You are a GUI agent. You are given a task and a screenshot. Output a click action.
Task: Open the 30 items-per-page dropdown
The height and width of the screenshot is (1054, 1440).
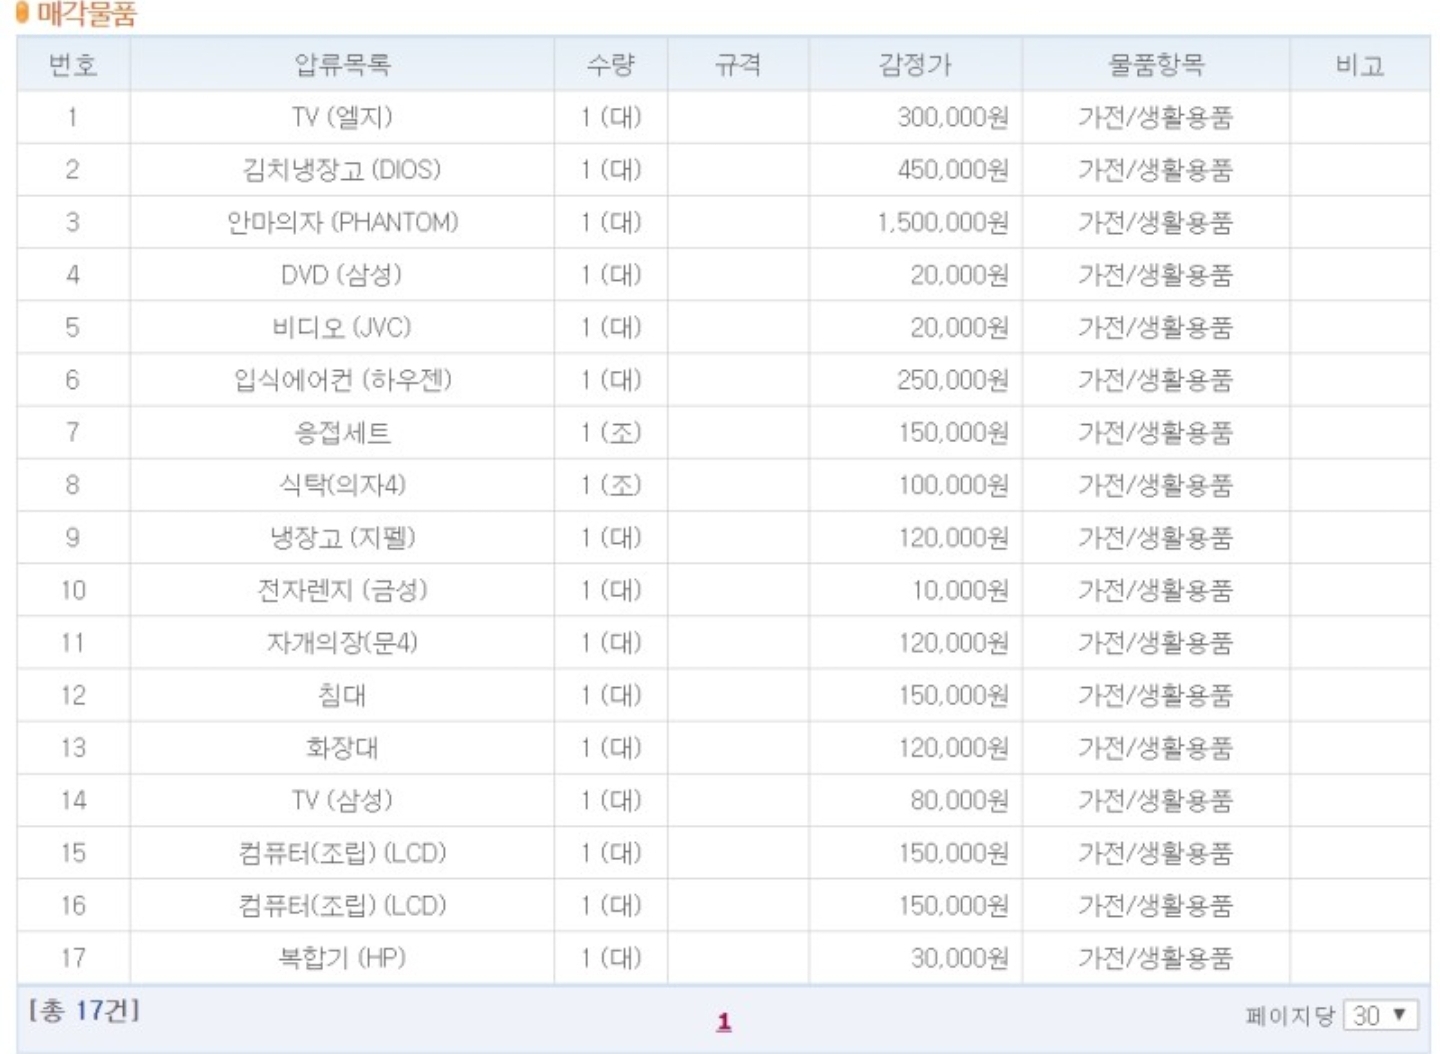pos(1381,1015)
